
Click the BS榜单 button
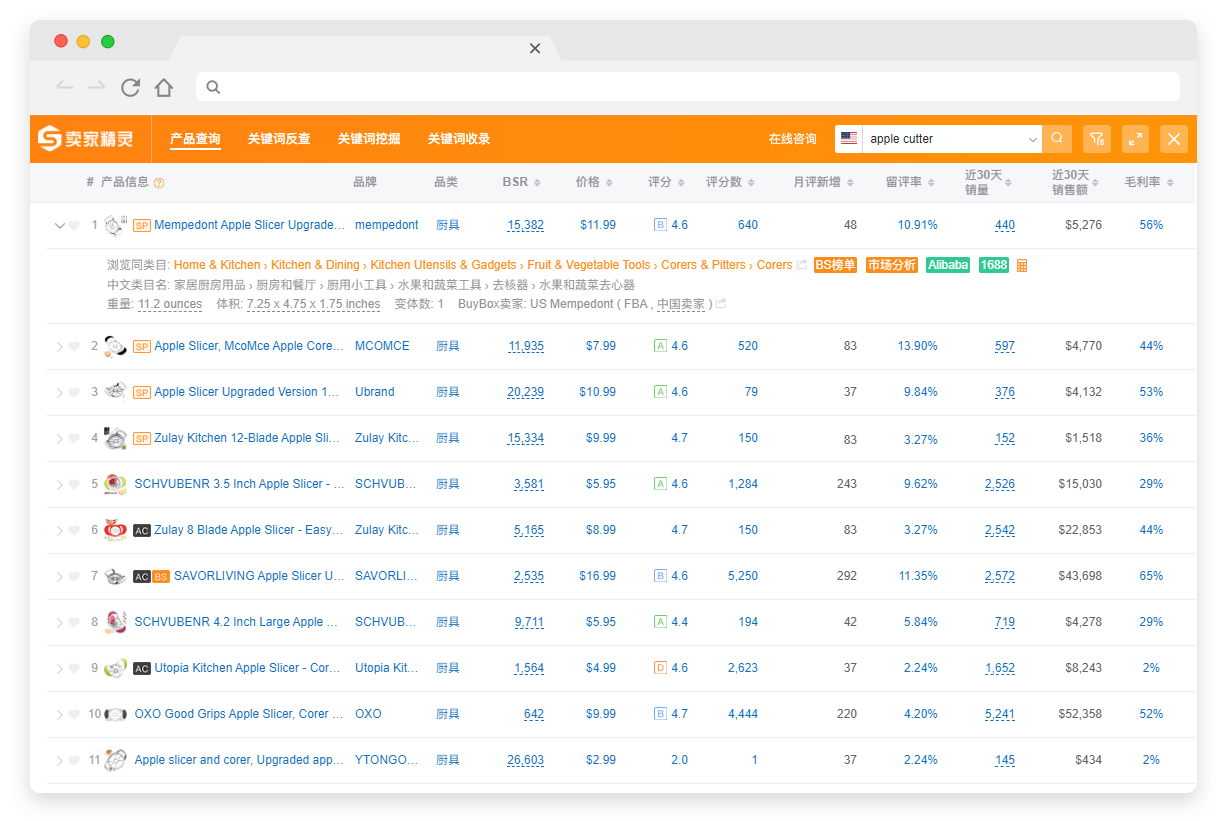835,265
